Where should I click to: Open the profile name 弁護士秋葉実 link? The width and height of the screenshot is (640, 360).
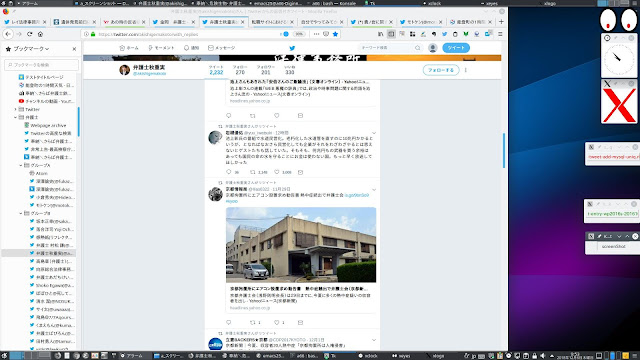(149, 67)
